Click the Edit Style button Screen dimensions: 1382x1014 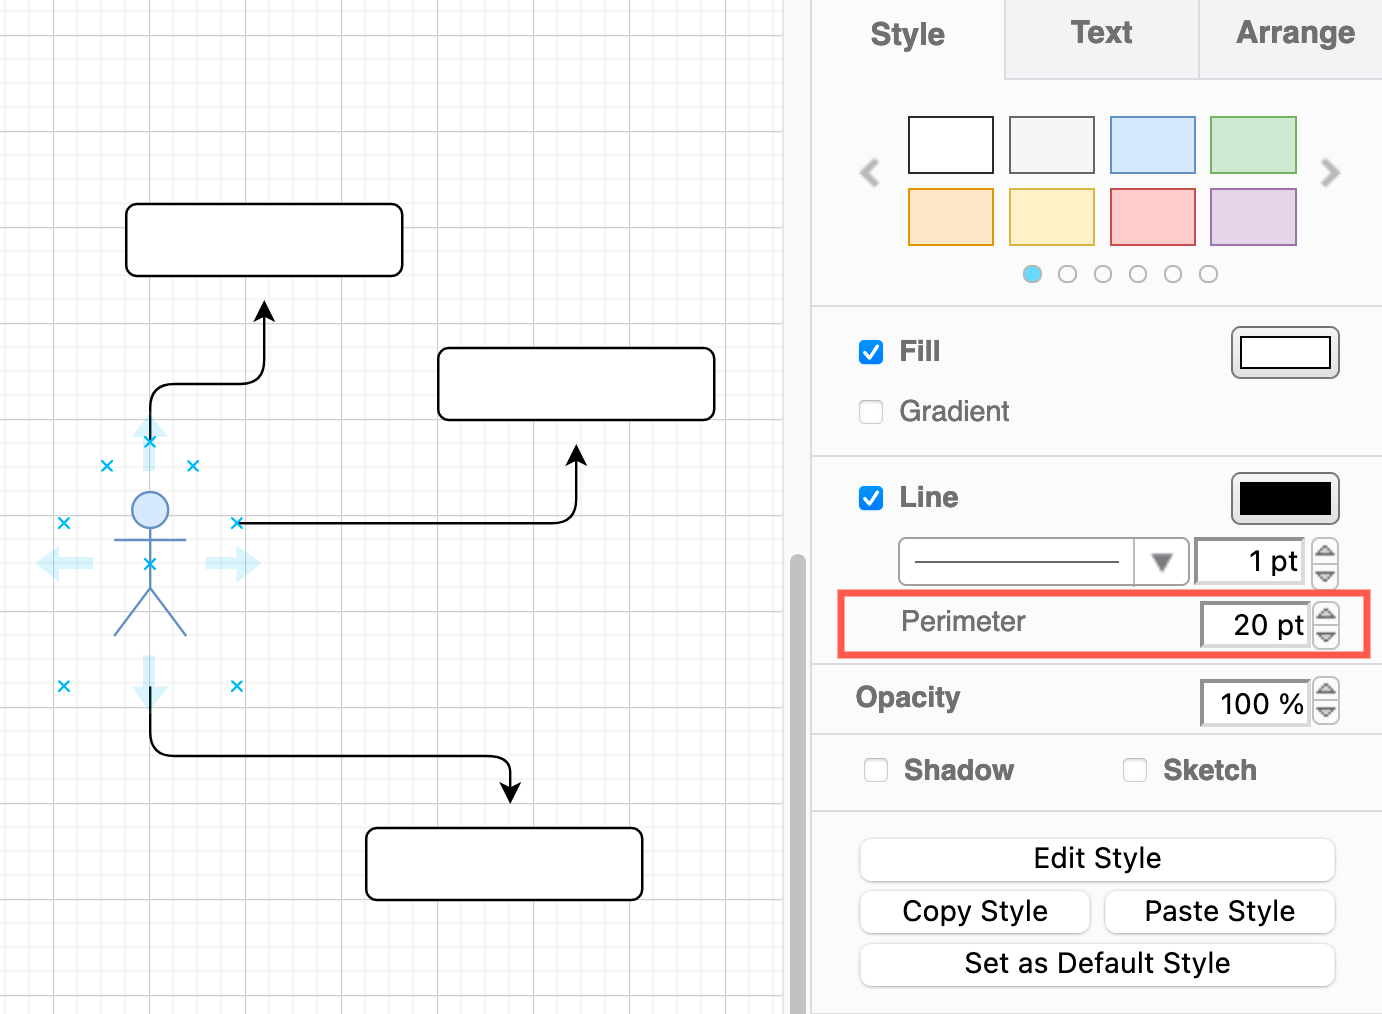(1097, 859)
